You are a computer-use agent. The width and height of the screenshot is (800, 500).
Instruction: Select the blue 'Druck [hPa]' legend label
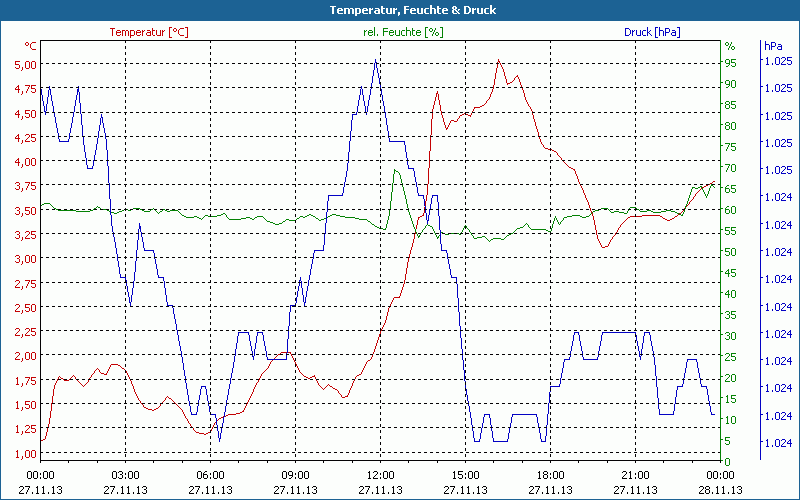[652, 32]
